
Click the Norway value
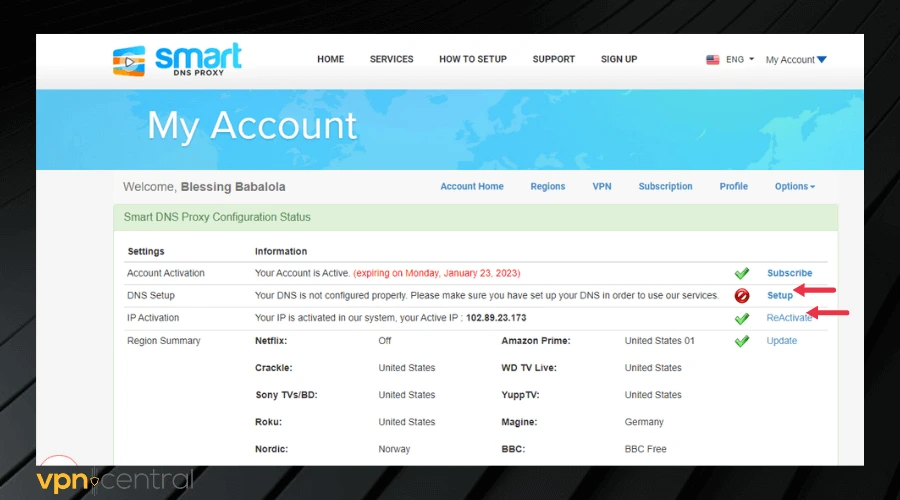point(394,449)
